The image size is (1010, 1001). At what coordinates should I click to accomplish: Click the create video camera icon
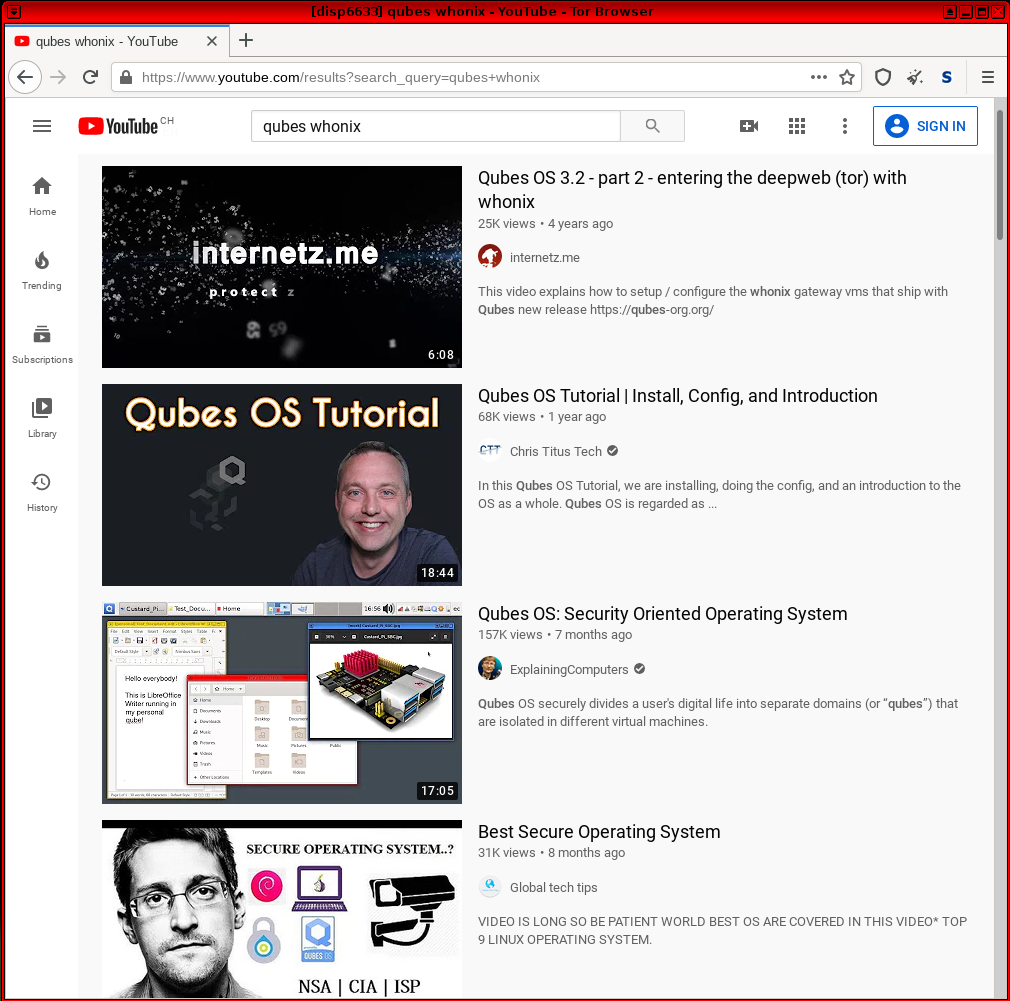[x=748, y=126]
